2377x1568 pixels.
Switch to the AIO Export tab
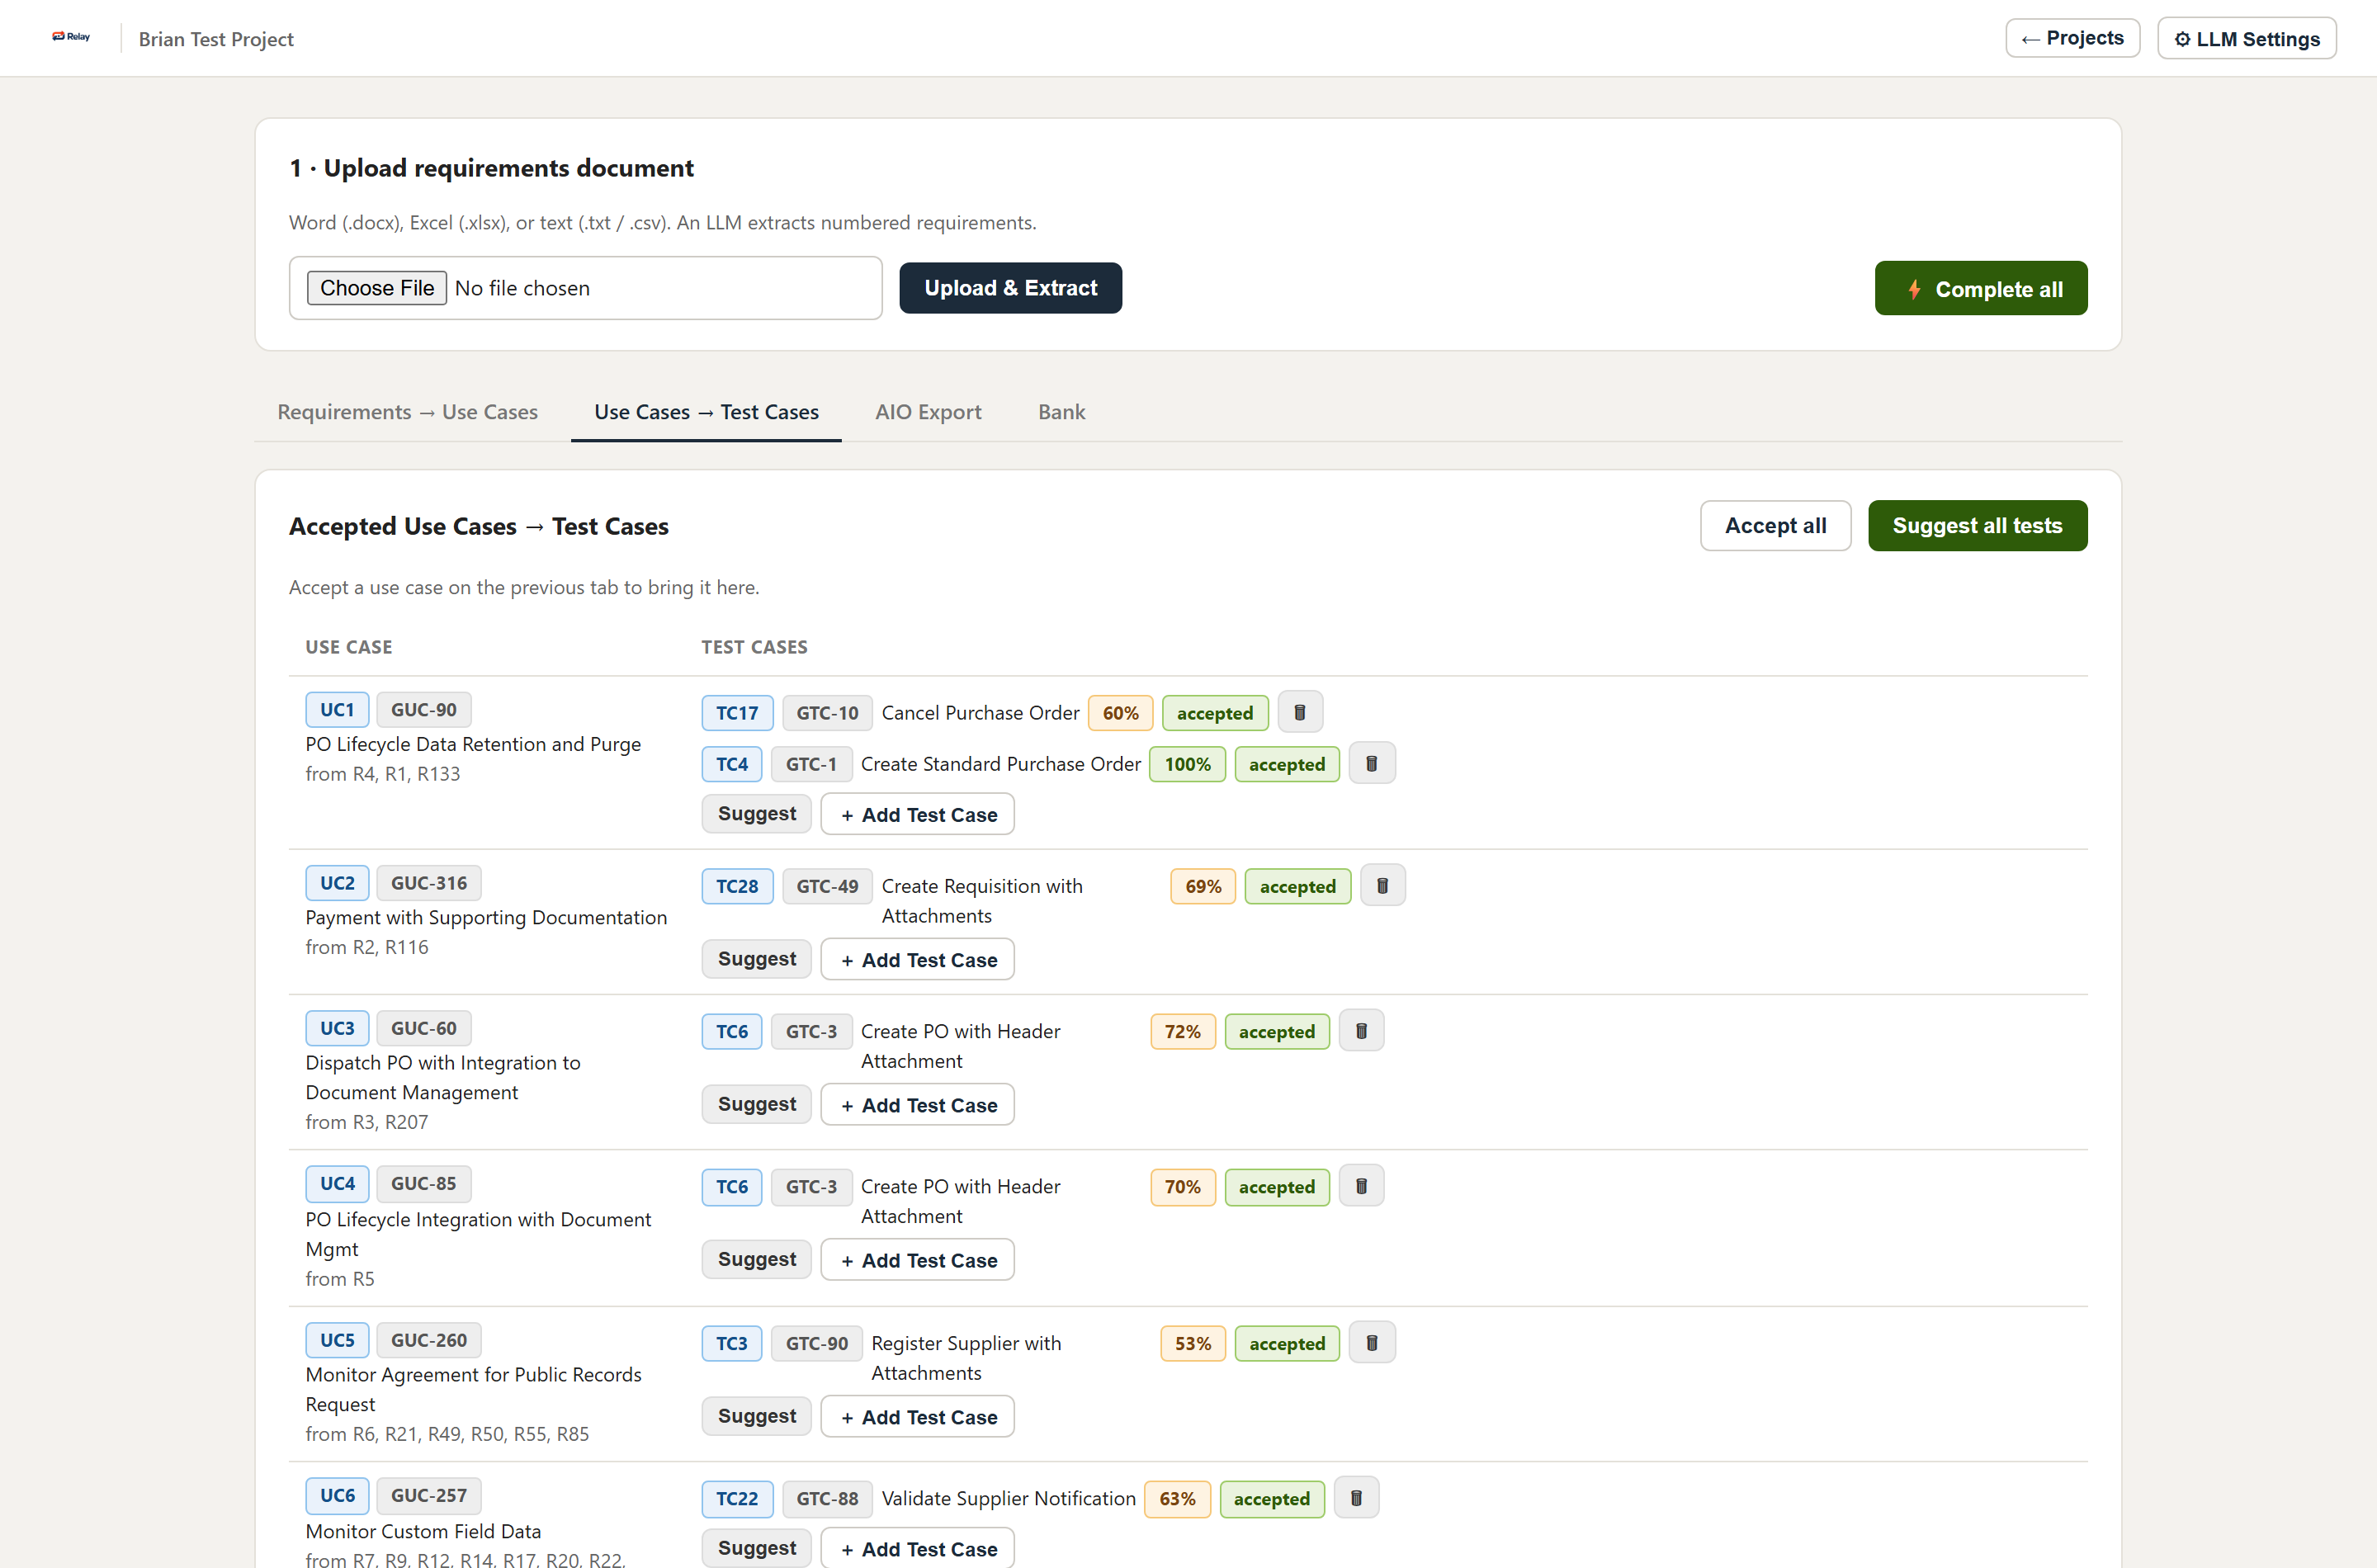point(928,412)
